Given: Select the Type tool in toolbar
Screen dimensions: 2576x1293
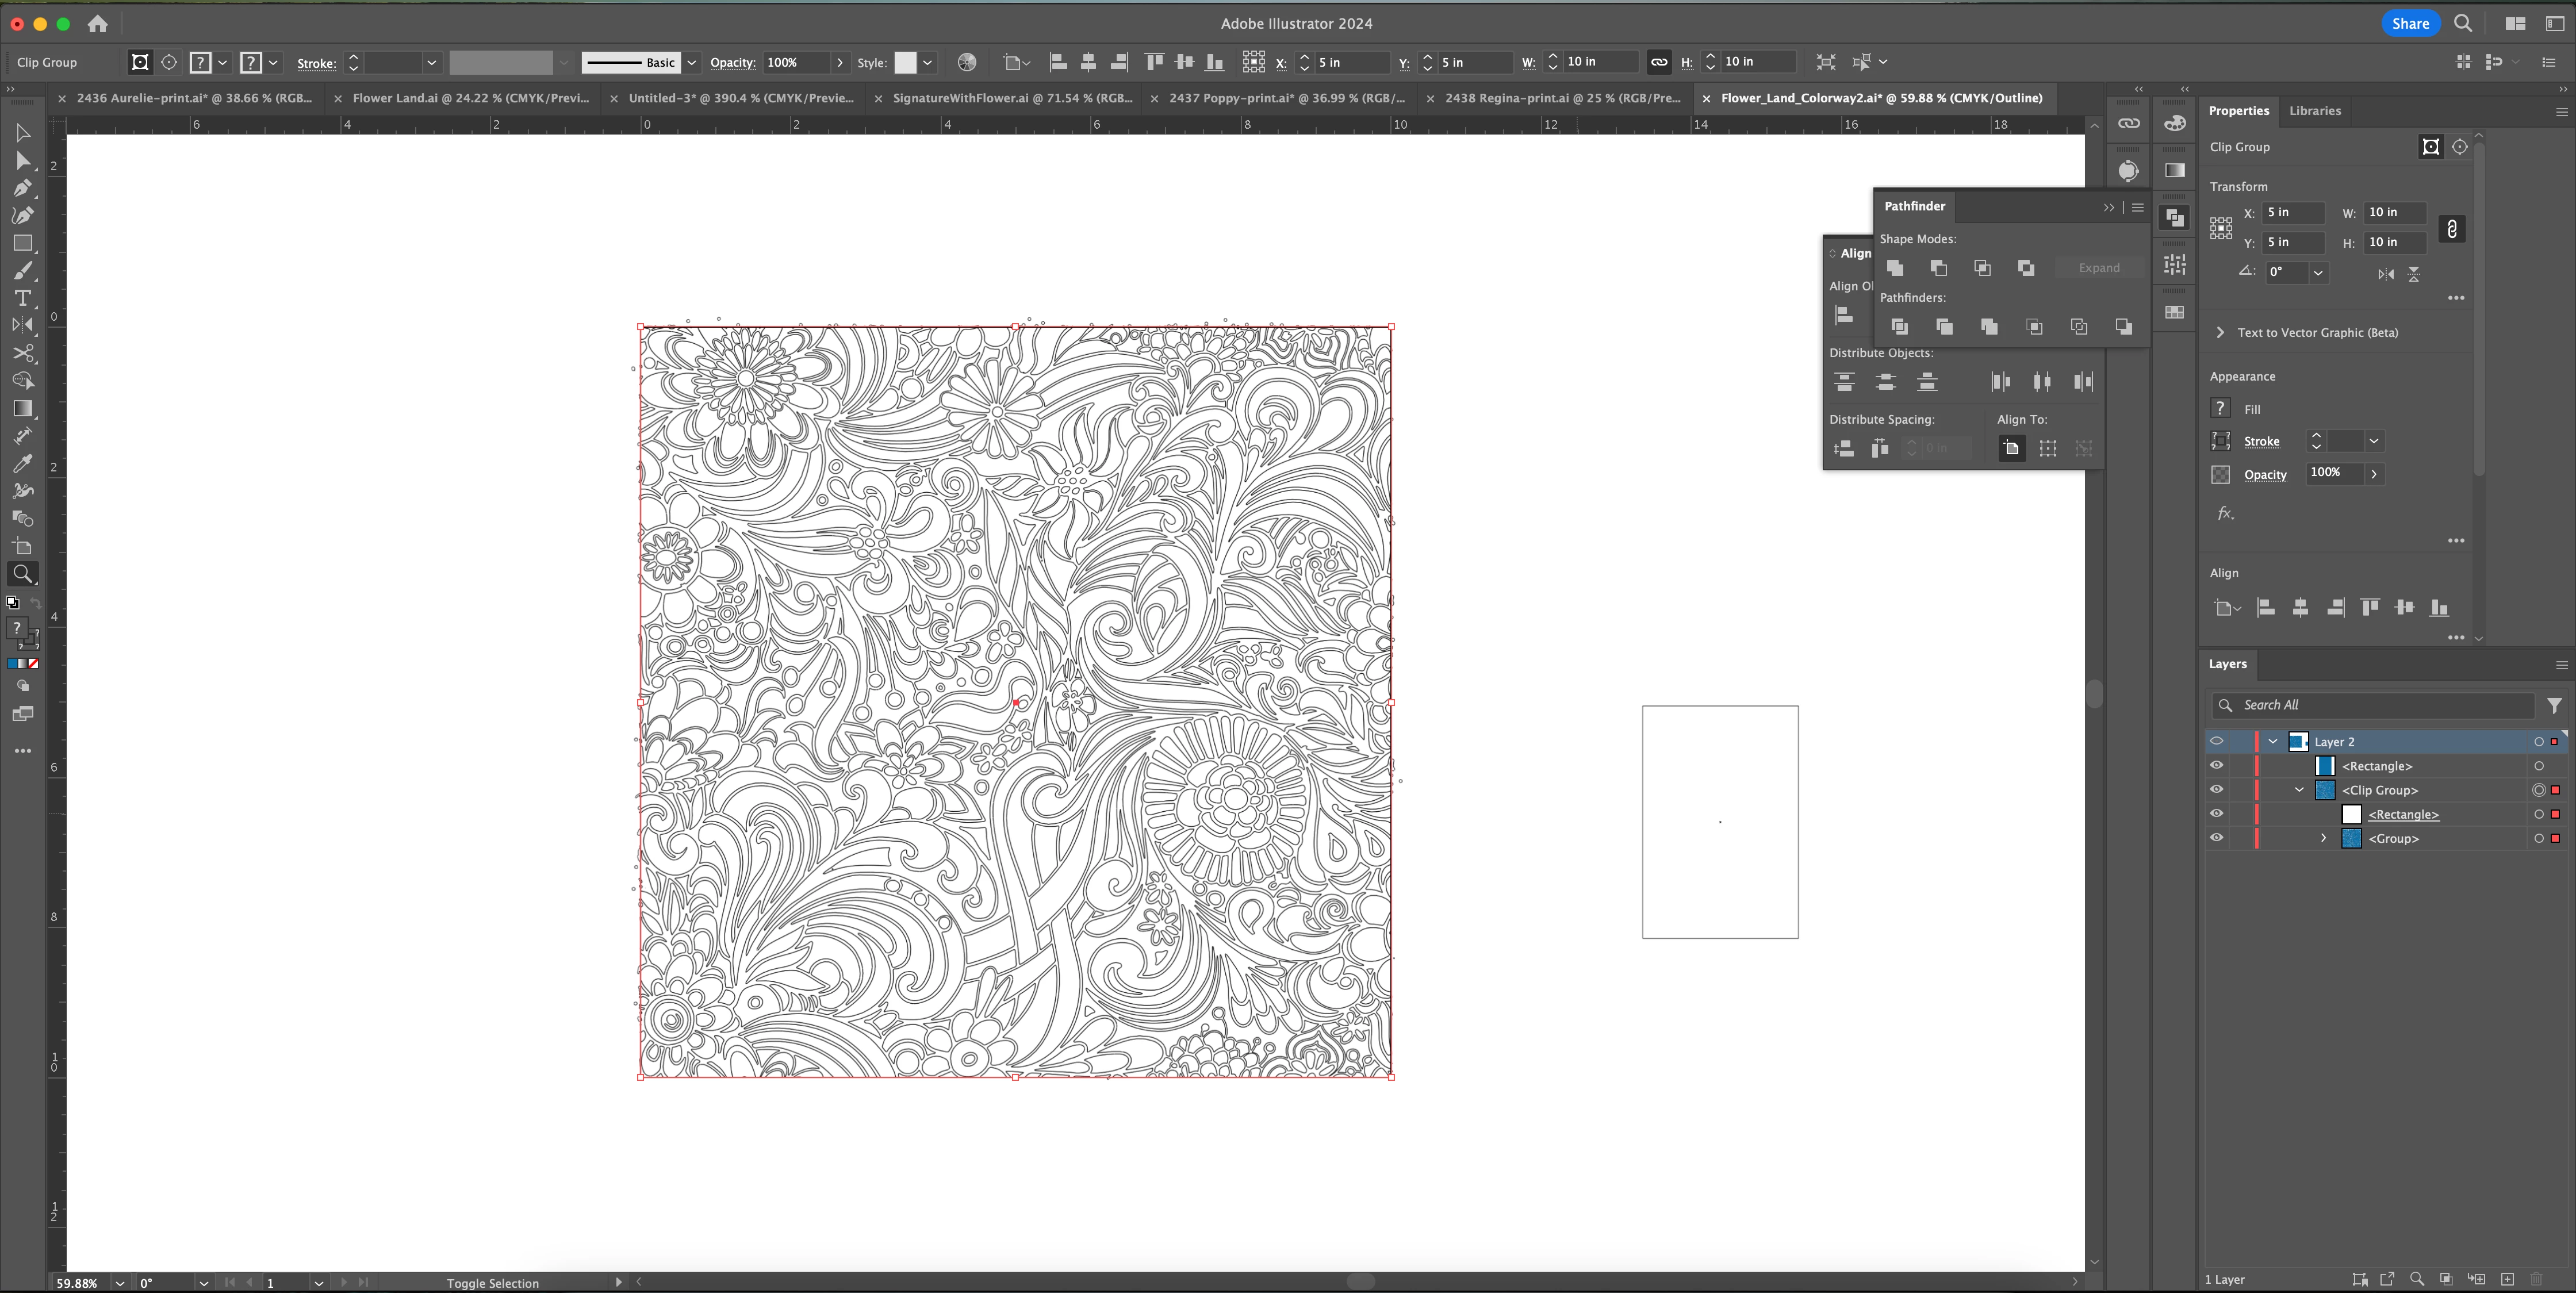Looking at the screenshot, I should [x=22, y=298].
